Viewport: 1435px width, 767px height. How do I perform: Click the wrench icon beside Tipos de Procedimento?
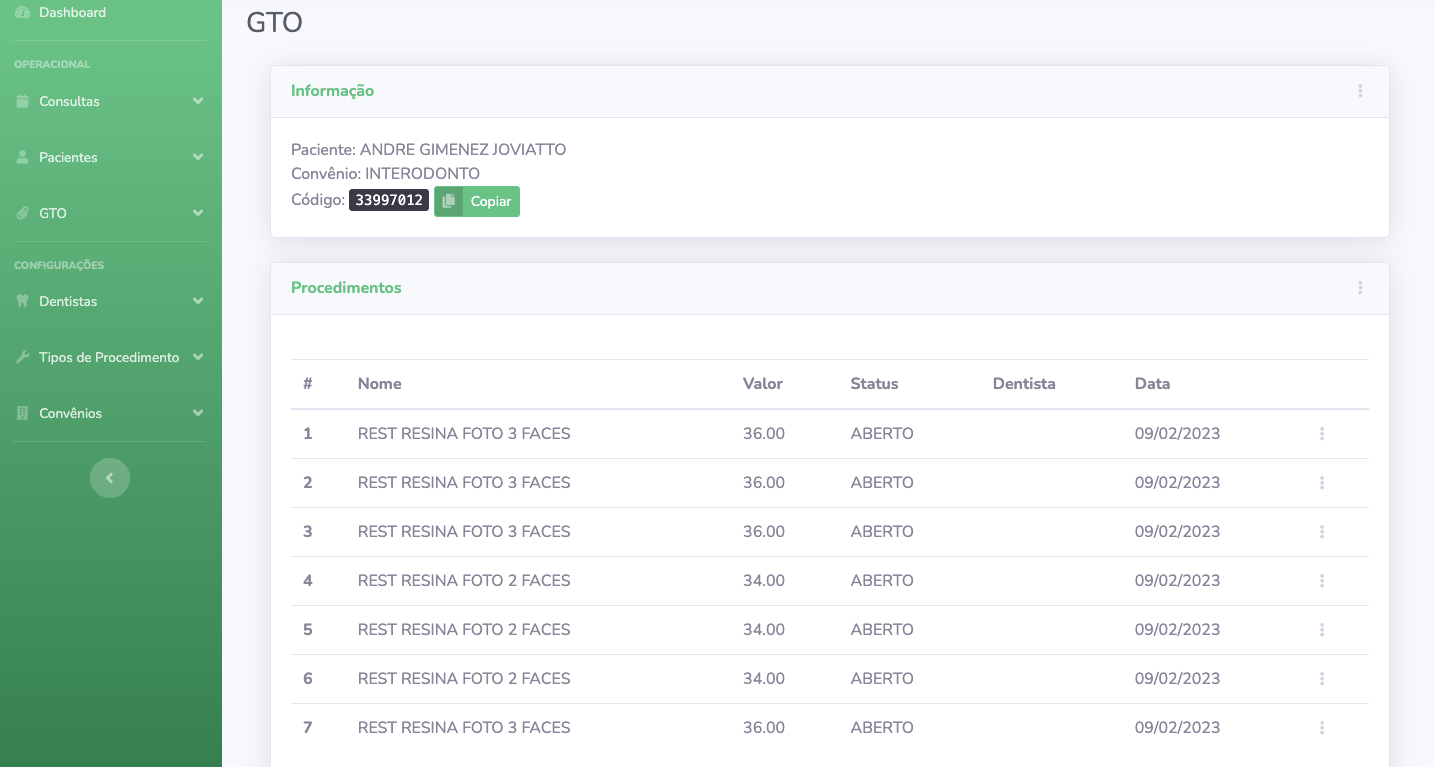coord(23,357)
